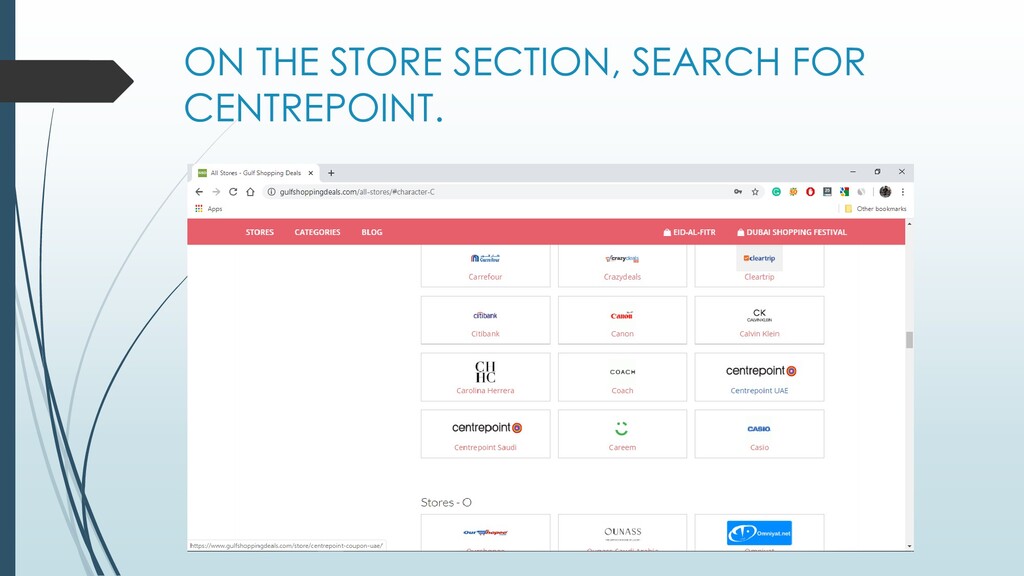Select the All Stores - Gulf Shopping Deals tab
The image size is (1024, 576).
(255, 173)
